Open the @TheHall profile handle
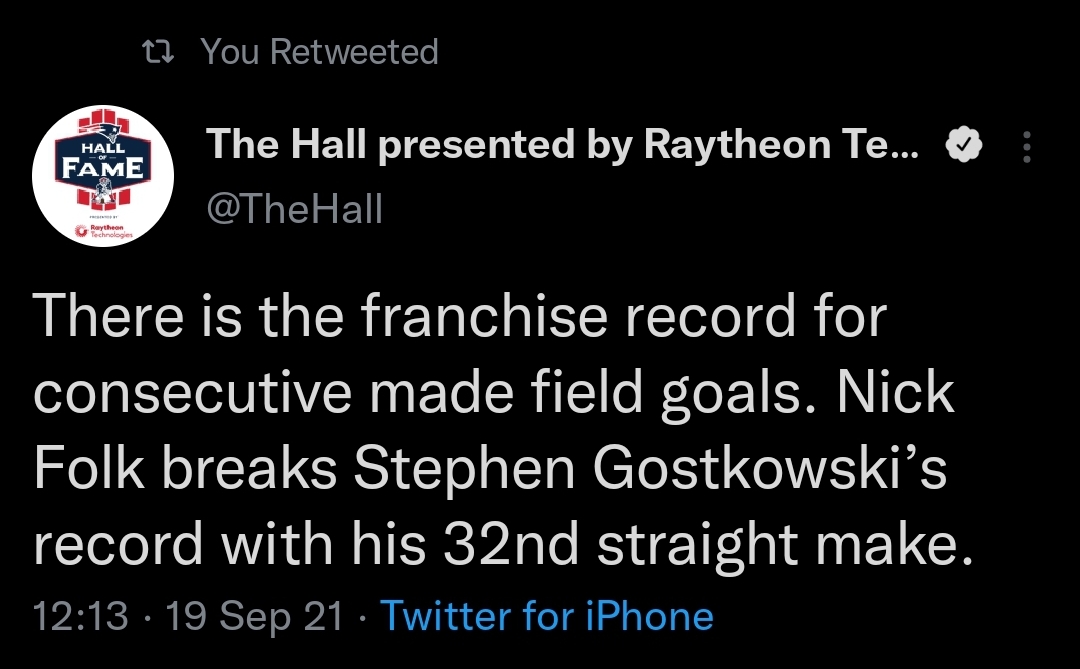Image resolution: width=1080 pixels, height=669 pixels. tap(295, 208)
